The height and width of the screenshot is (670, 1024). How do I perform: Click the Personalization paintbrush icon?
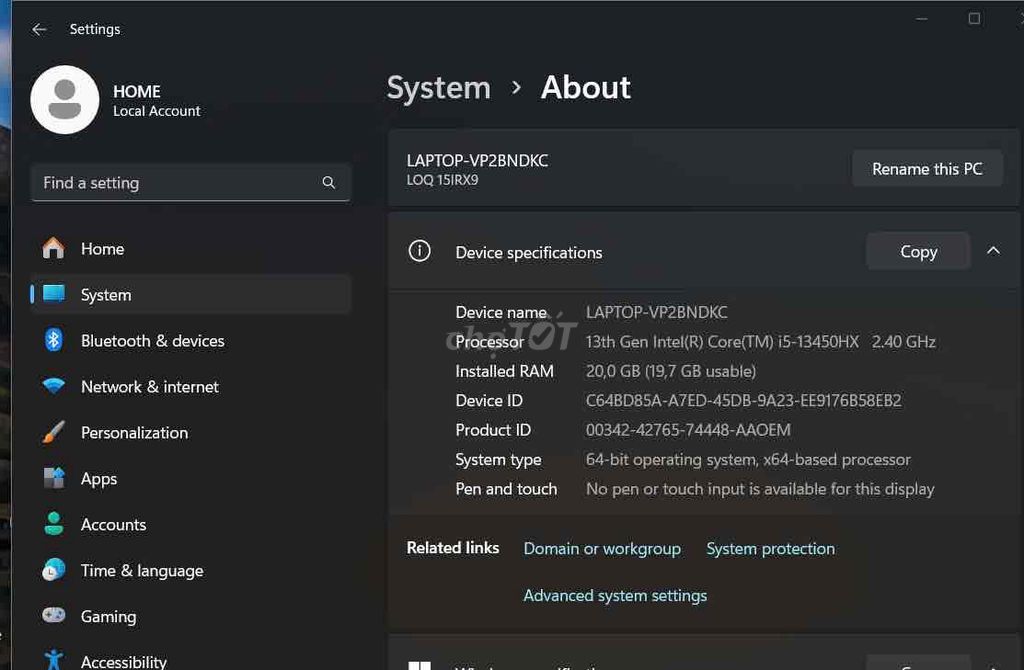point(54,432)
